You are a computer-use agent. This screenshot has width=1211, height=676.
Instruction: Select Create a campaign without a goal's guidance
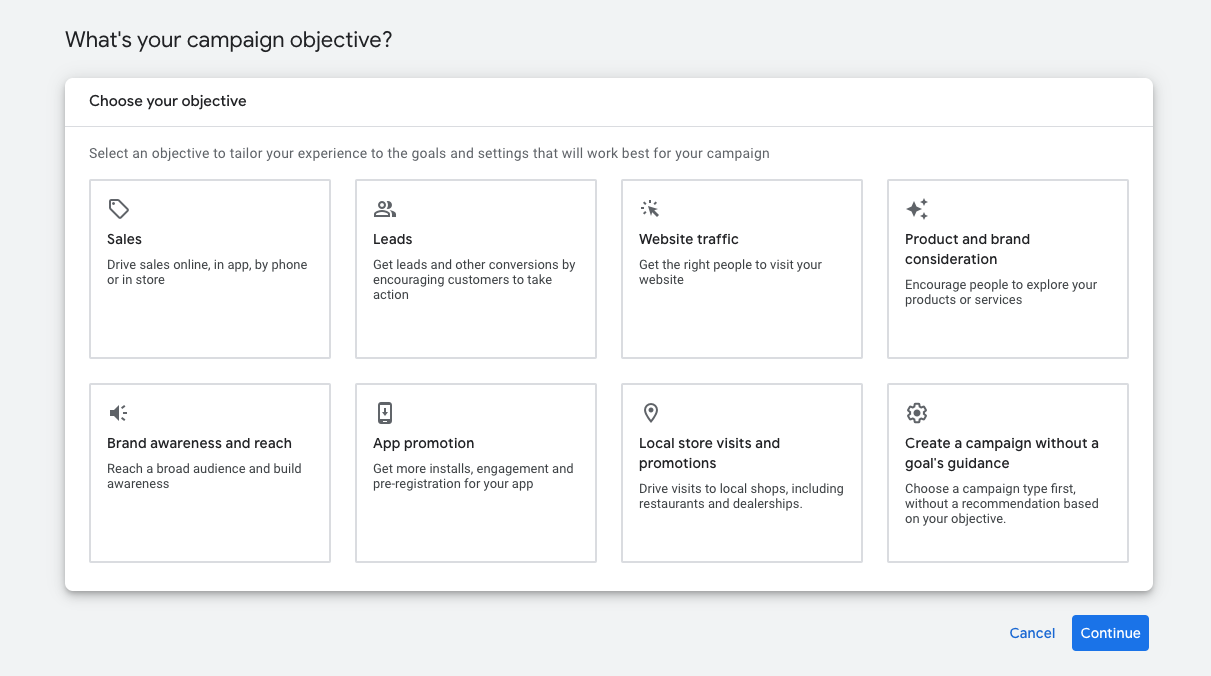pos(1001,453)
